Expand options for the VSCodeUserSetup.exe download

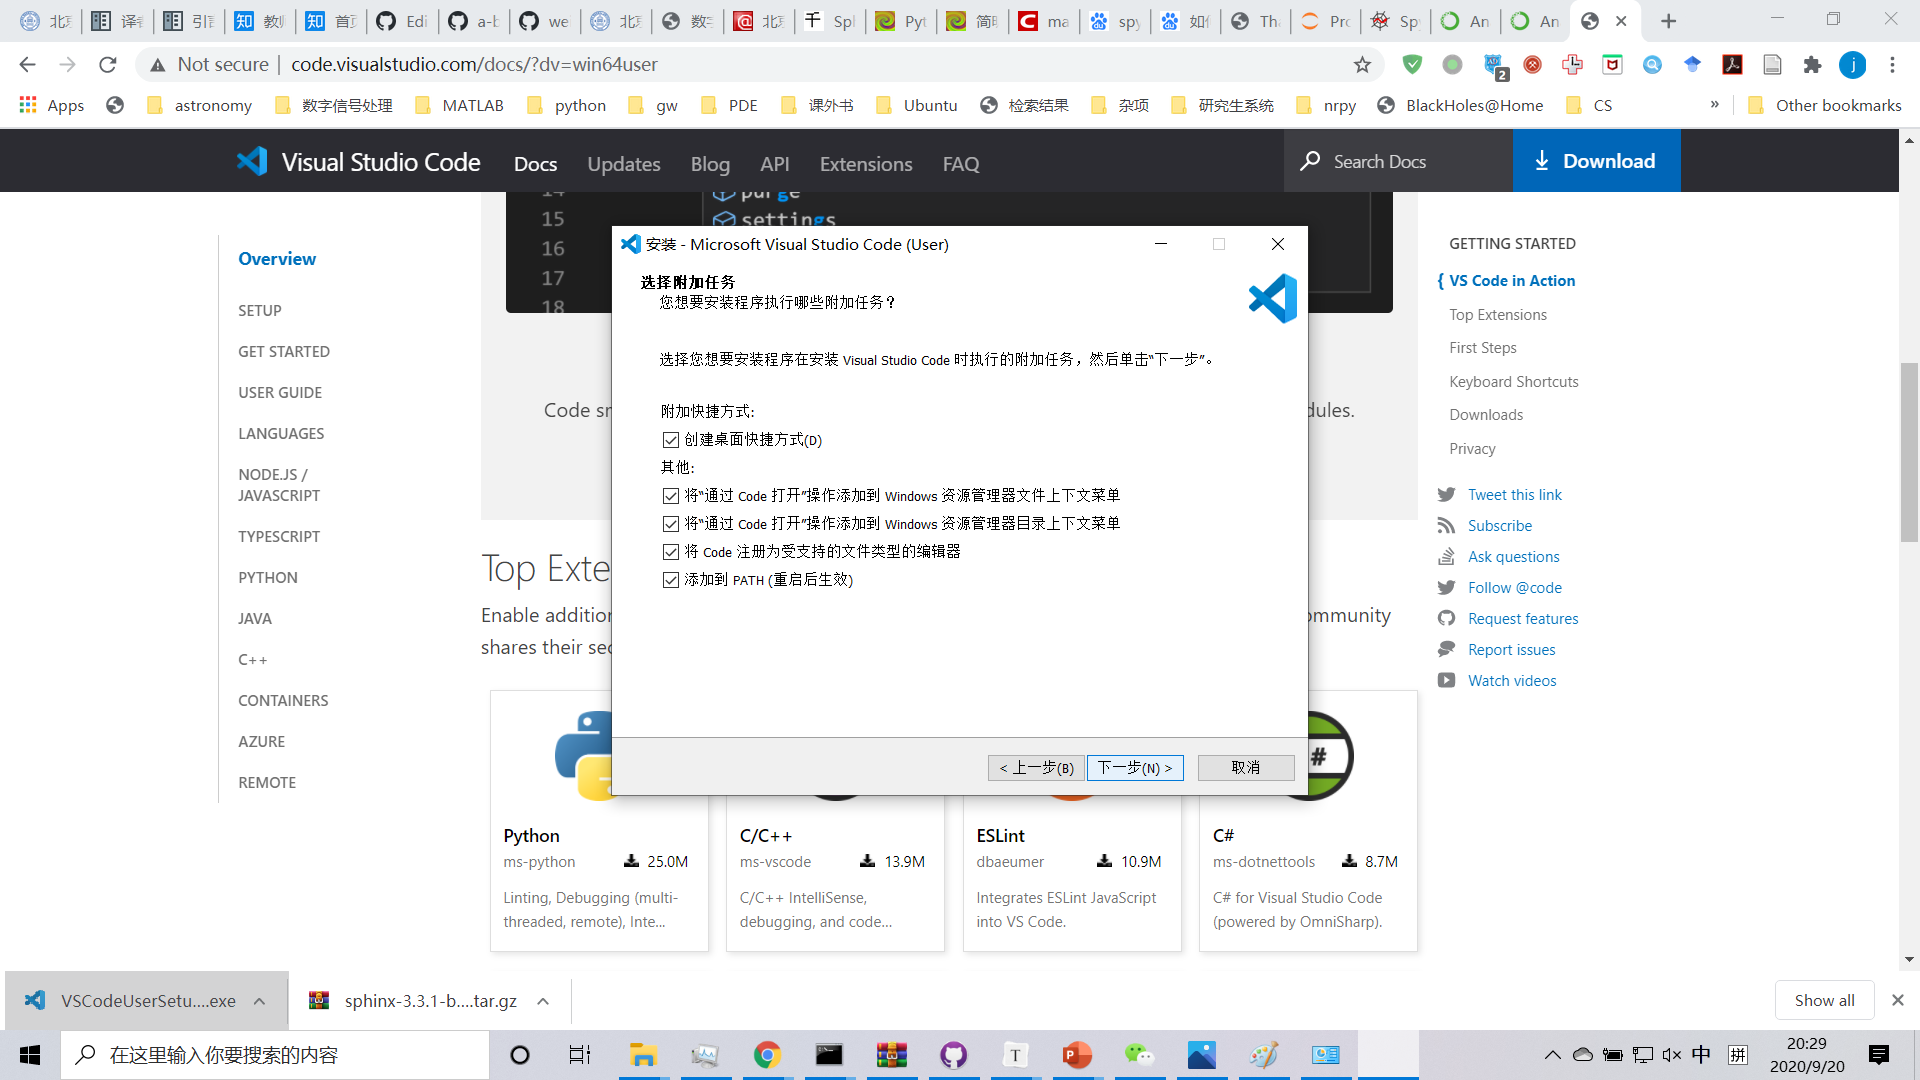coord(260,1001)
